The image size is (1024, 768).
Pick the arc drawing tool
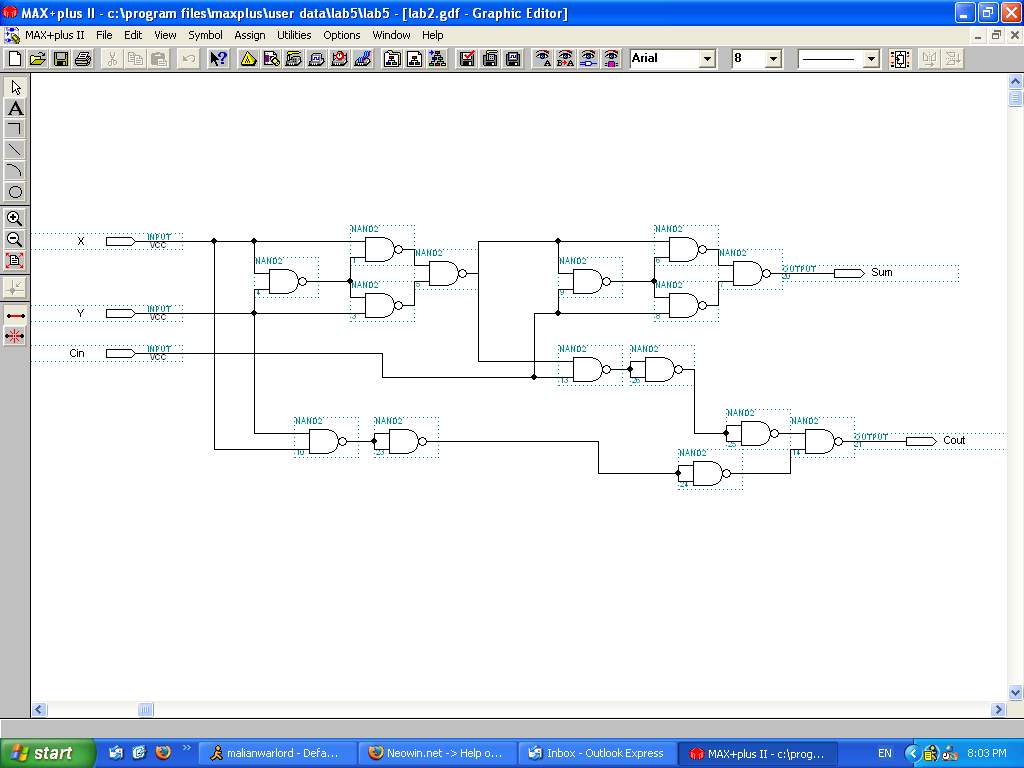tap(15, 171)
